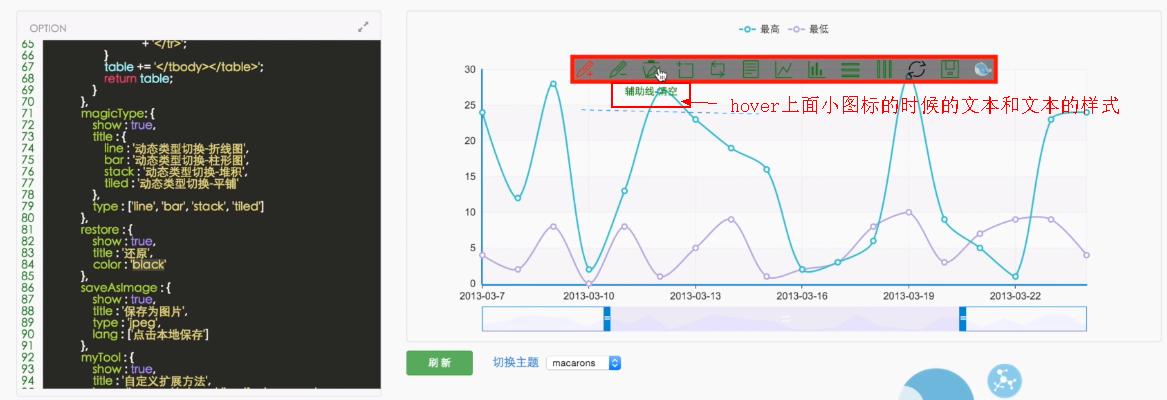The height and width of the screenshot is (400, 1167).
Task: Click the zoom back reset icon
Action: pyautogui.click(x=718, y=69)
